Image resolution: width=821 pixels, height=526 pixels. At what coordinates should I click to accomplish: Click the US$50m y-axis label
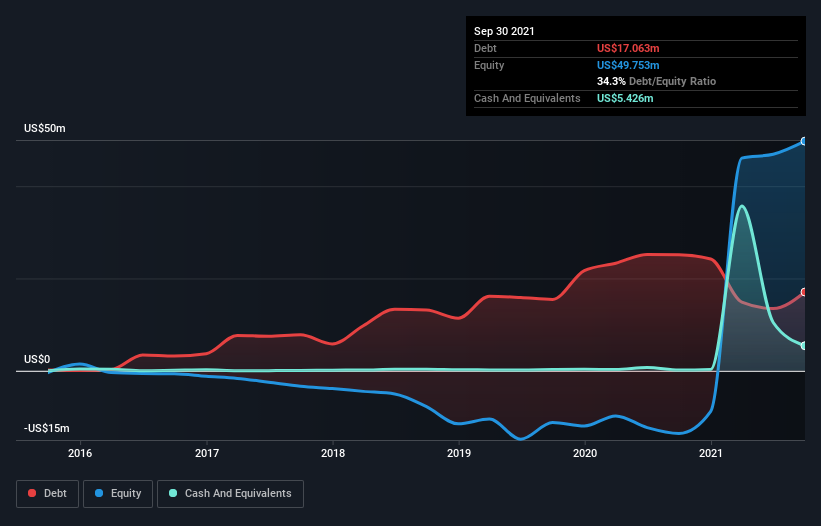pos(45,128)
